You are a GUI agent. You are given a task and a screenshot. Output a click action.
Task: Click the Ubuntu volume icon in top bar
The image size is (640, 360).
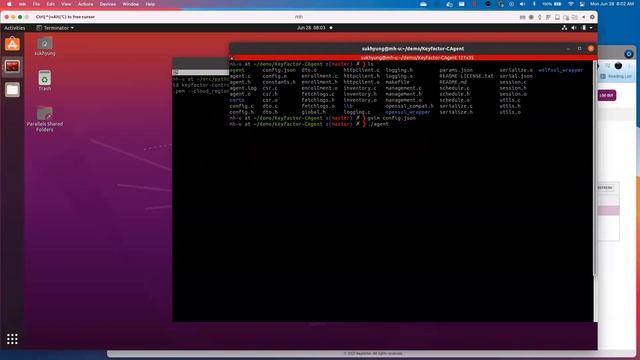(x=574, y=28)
